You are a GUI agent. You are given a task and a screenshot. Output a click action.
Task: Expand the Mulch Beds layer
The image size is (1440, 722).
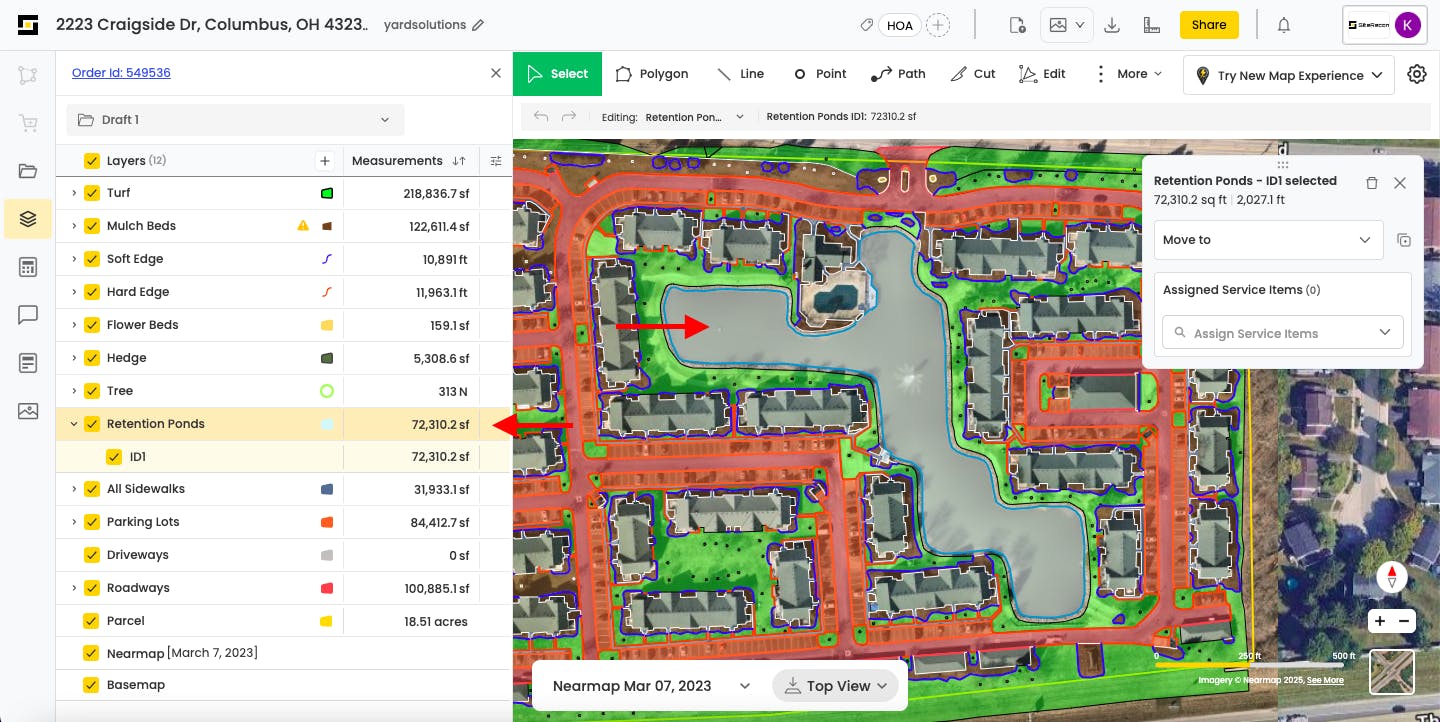pos(74,226)
